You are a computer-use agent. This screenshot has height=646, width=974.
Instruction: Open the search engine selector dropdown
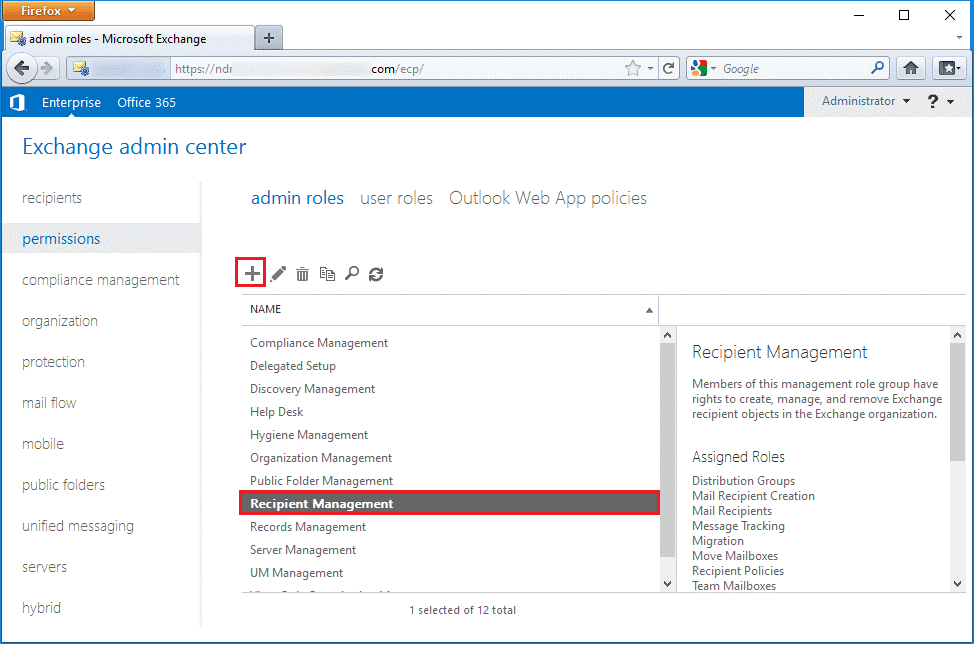point(713,69)
